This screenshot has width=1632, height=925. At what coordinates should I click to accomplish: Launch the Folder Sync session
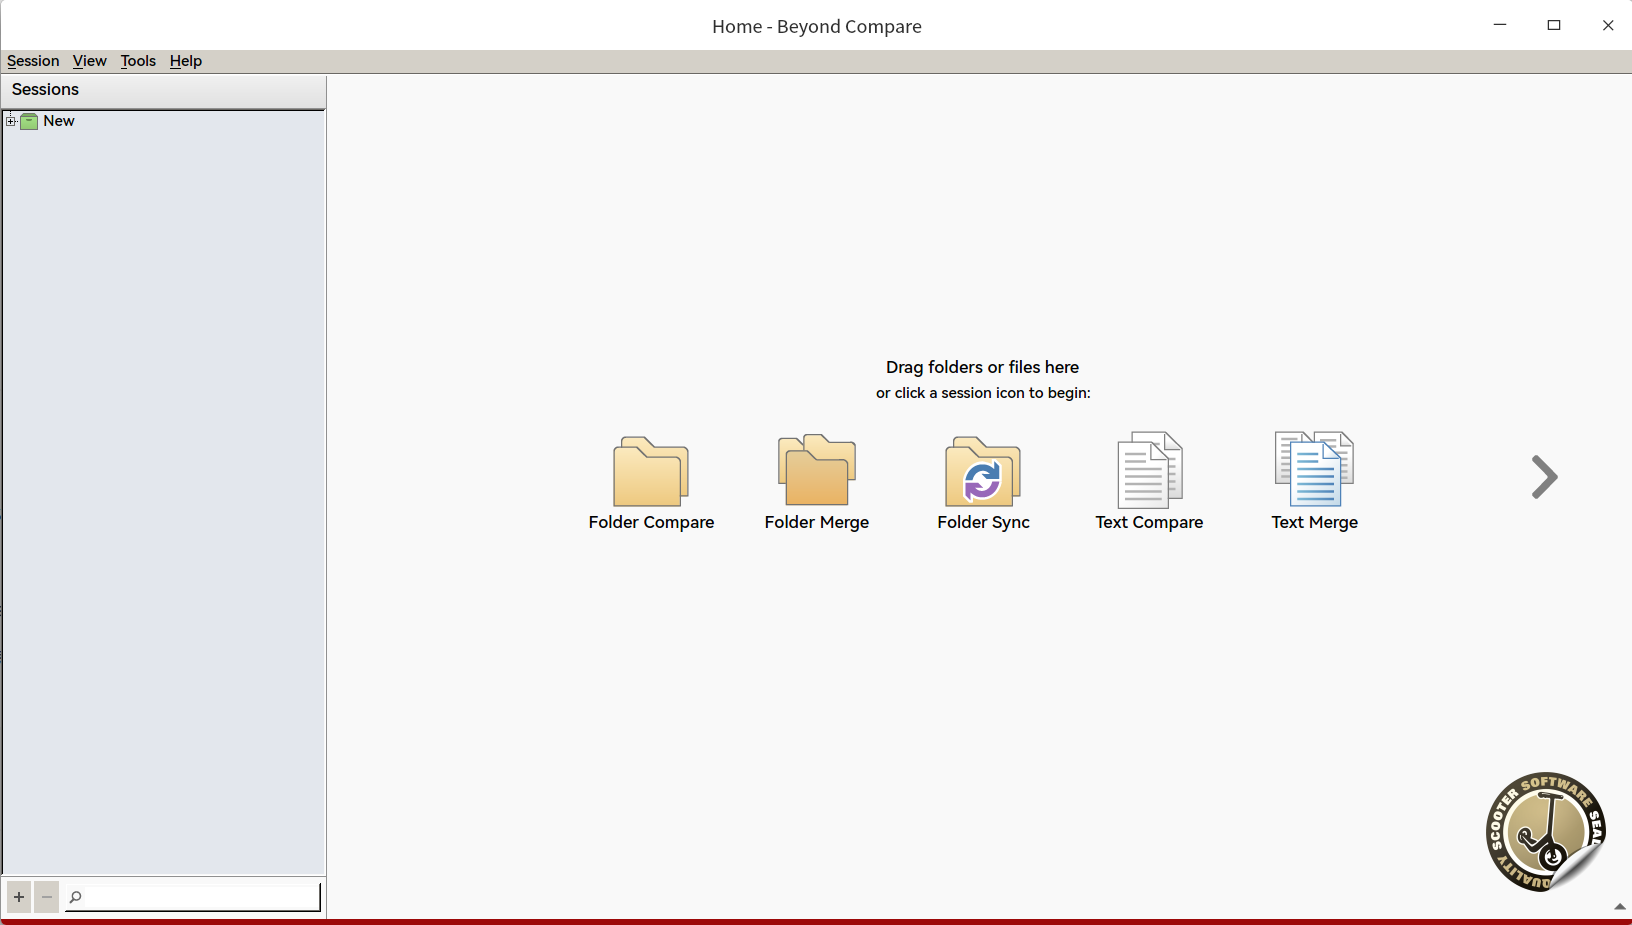point(983,482)
